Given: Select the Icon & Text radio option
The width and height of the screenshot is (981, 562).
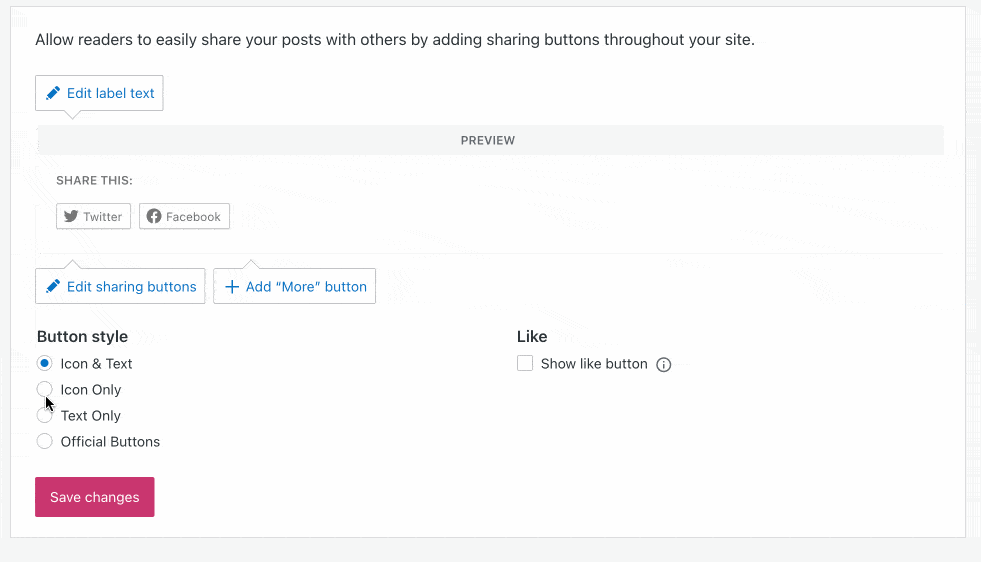Looking at the screenshot, I should click(x=44, y=364).
